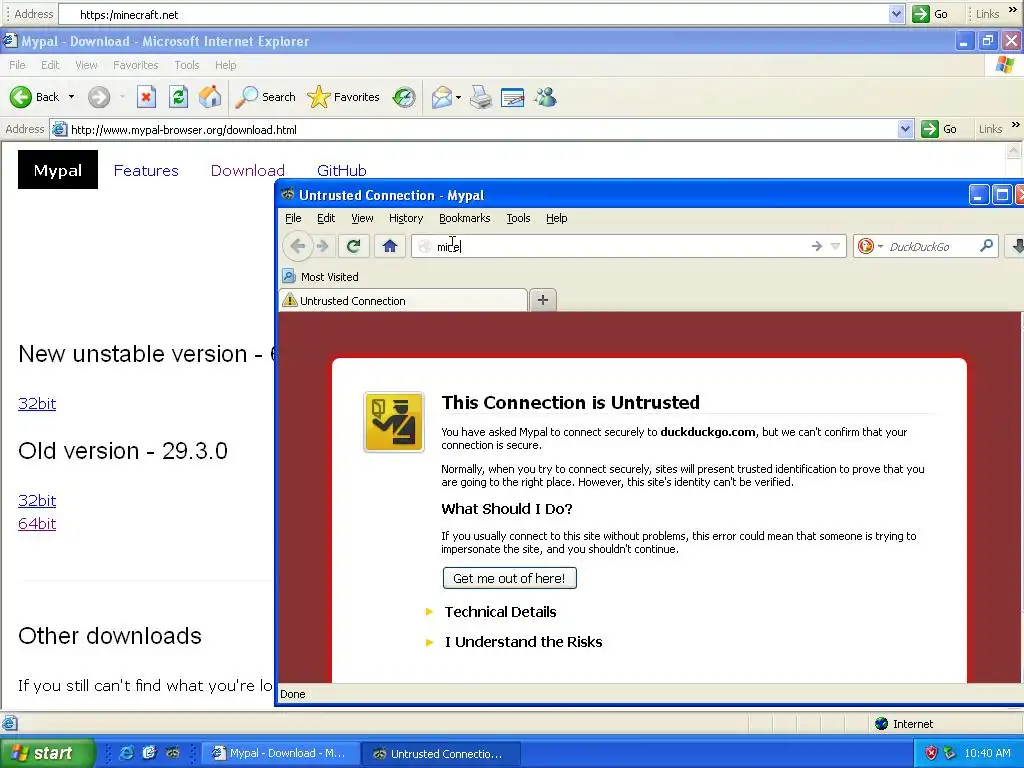Click the Windows start button
This screenshot has width=1024, height=768.
click(47, 753)
